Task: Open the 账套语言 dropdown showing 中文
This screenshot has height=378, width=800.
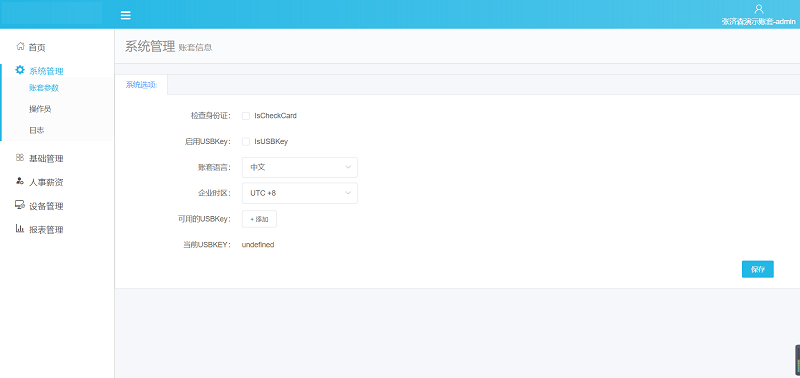Action: [299, 167]
